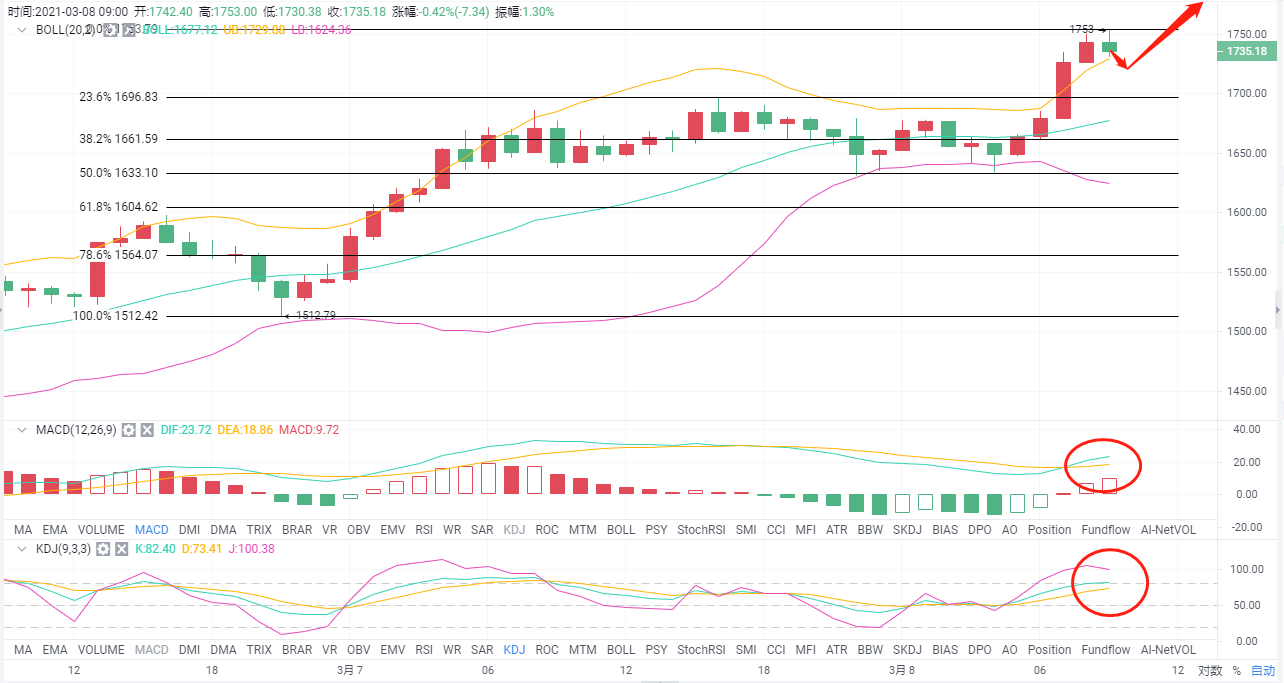Remove the KDJ indicator with its X icon
This screenshot has width=1284, height=683.
click(122, 549)
